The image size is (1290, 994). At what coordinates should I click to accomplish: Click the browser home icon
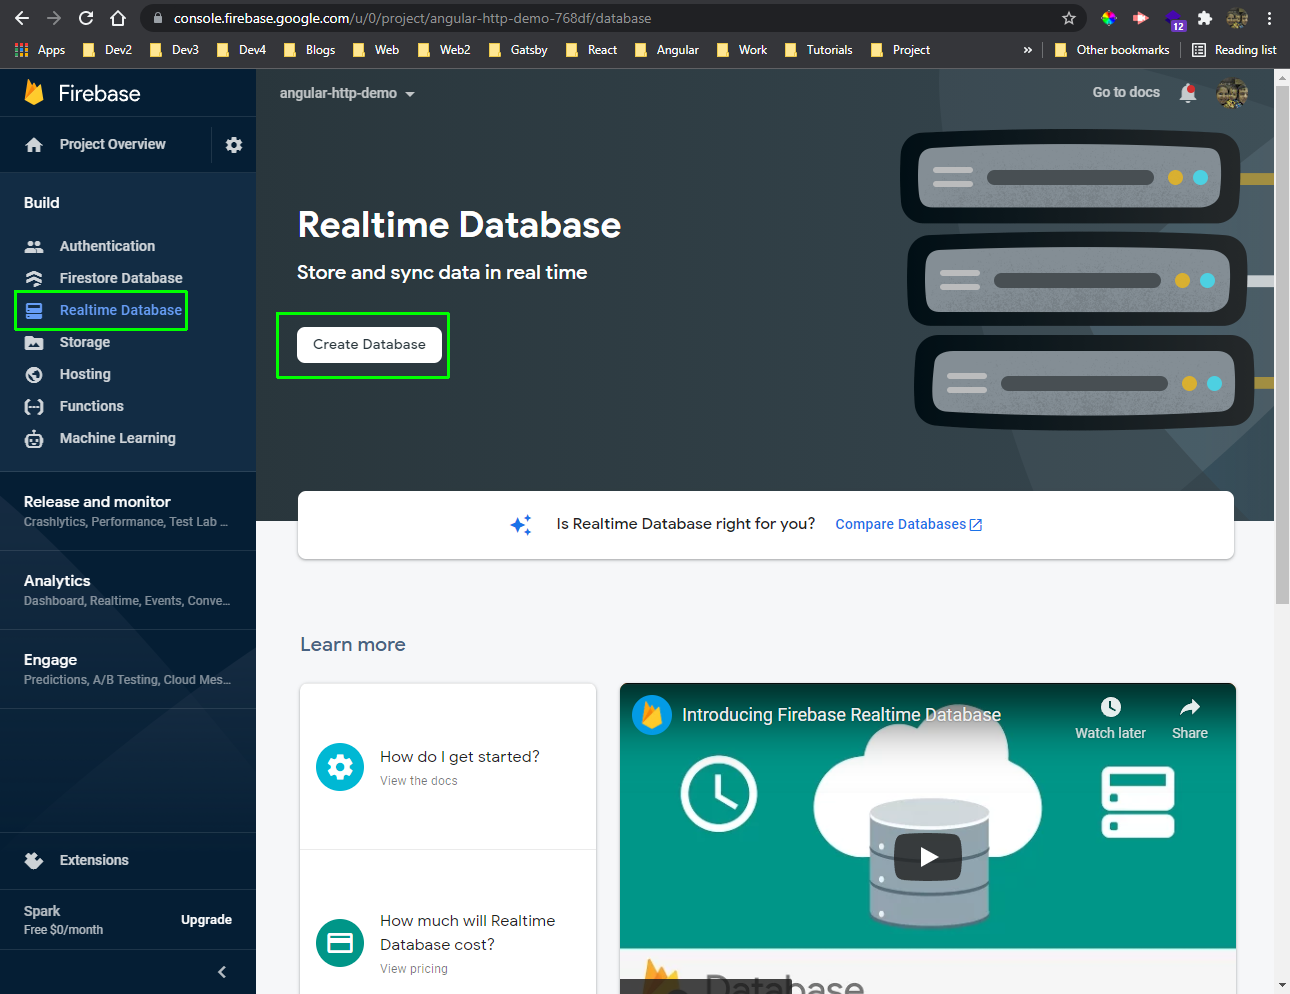tap(118, 18)
